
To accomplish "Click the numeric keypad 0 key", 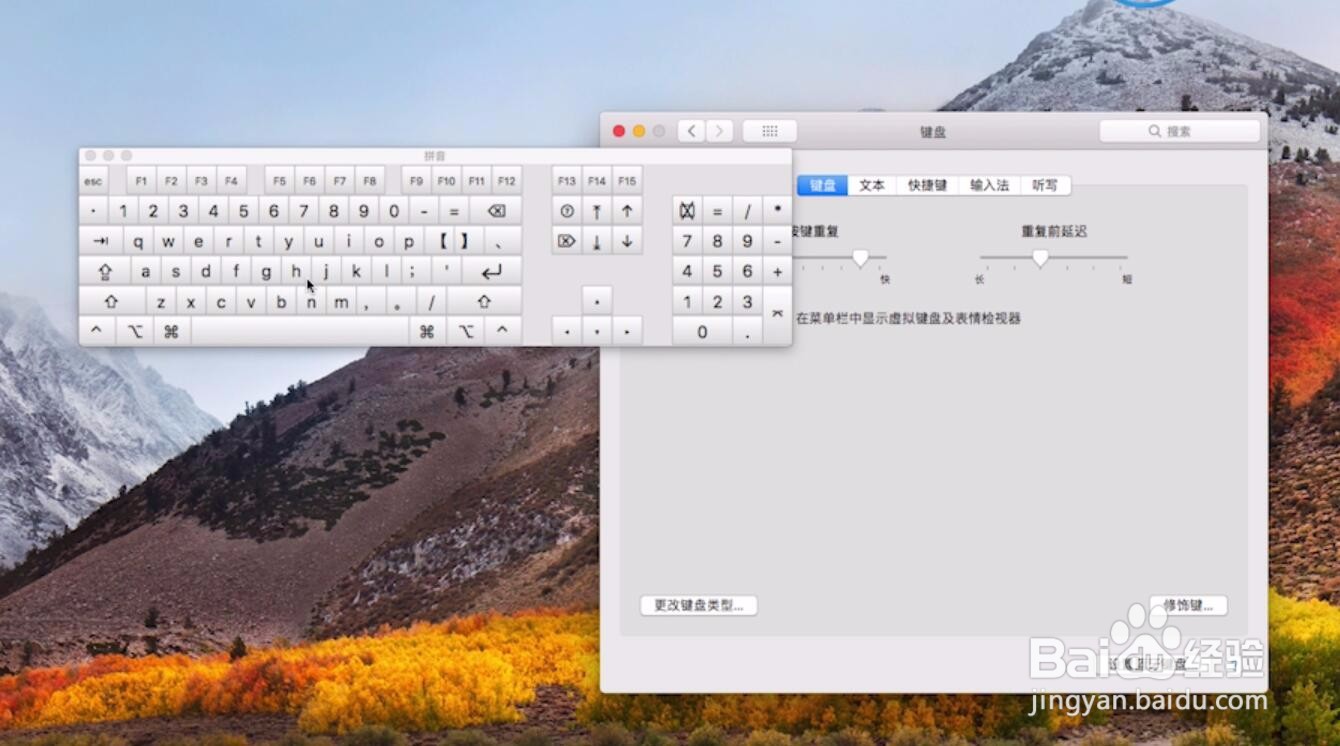I will click(x=702, y=331).
